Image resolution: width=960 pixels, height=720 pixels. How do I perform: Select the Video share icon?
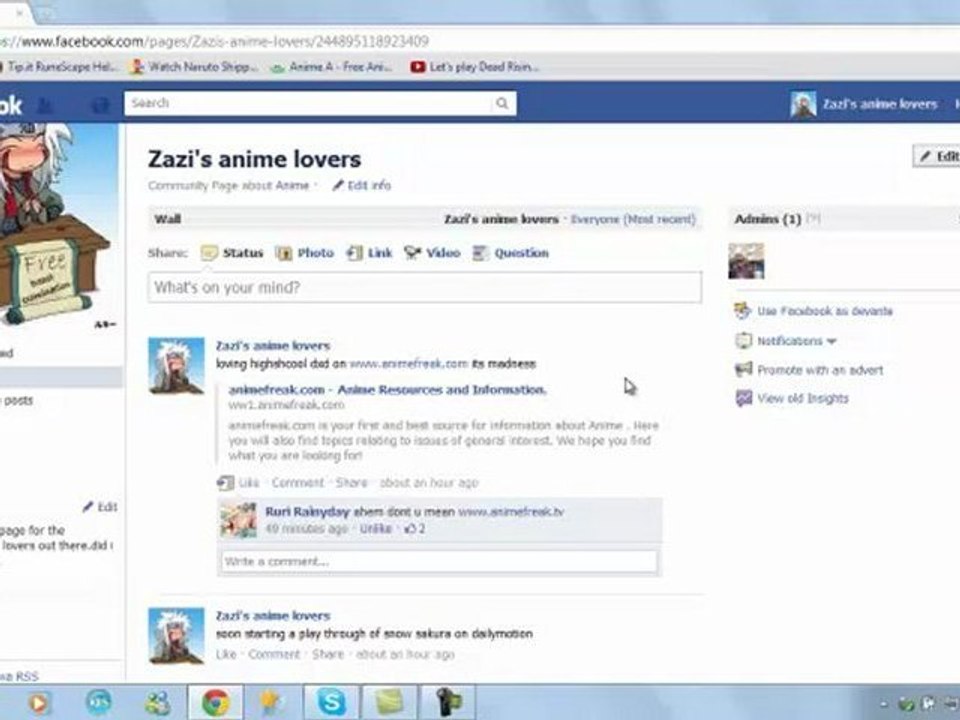pos(413,252)
